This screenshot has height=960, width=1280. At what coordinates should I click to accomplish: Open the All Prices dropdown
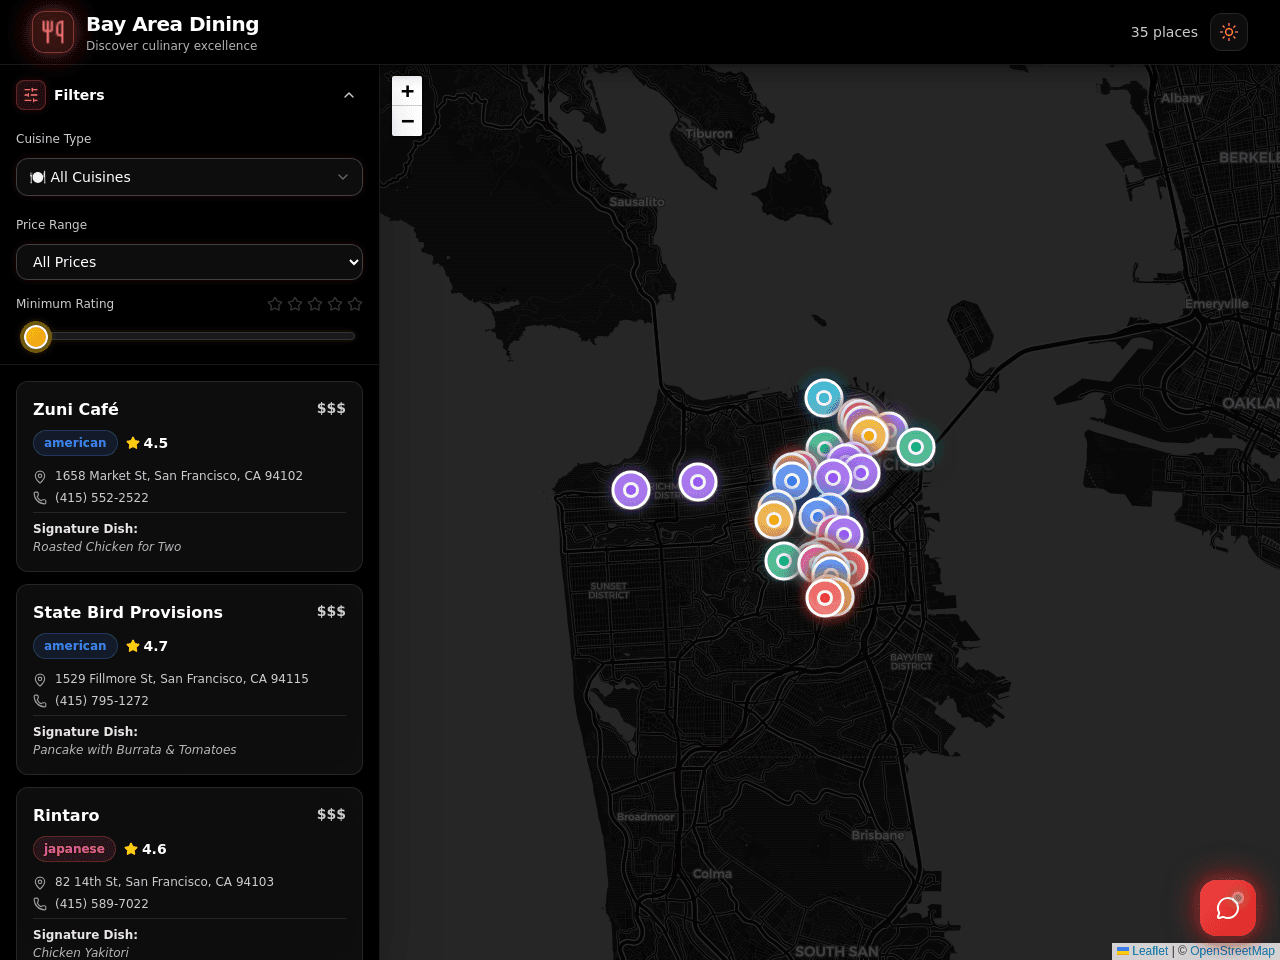coord(189,262)
